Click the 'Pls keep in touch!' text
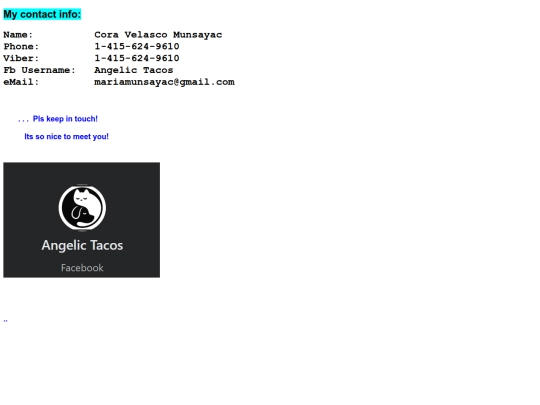This screenshot has height=405, width=540. (65, 119)
